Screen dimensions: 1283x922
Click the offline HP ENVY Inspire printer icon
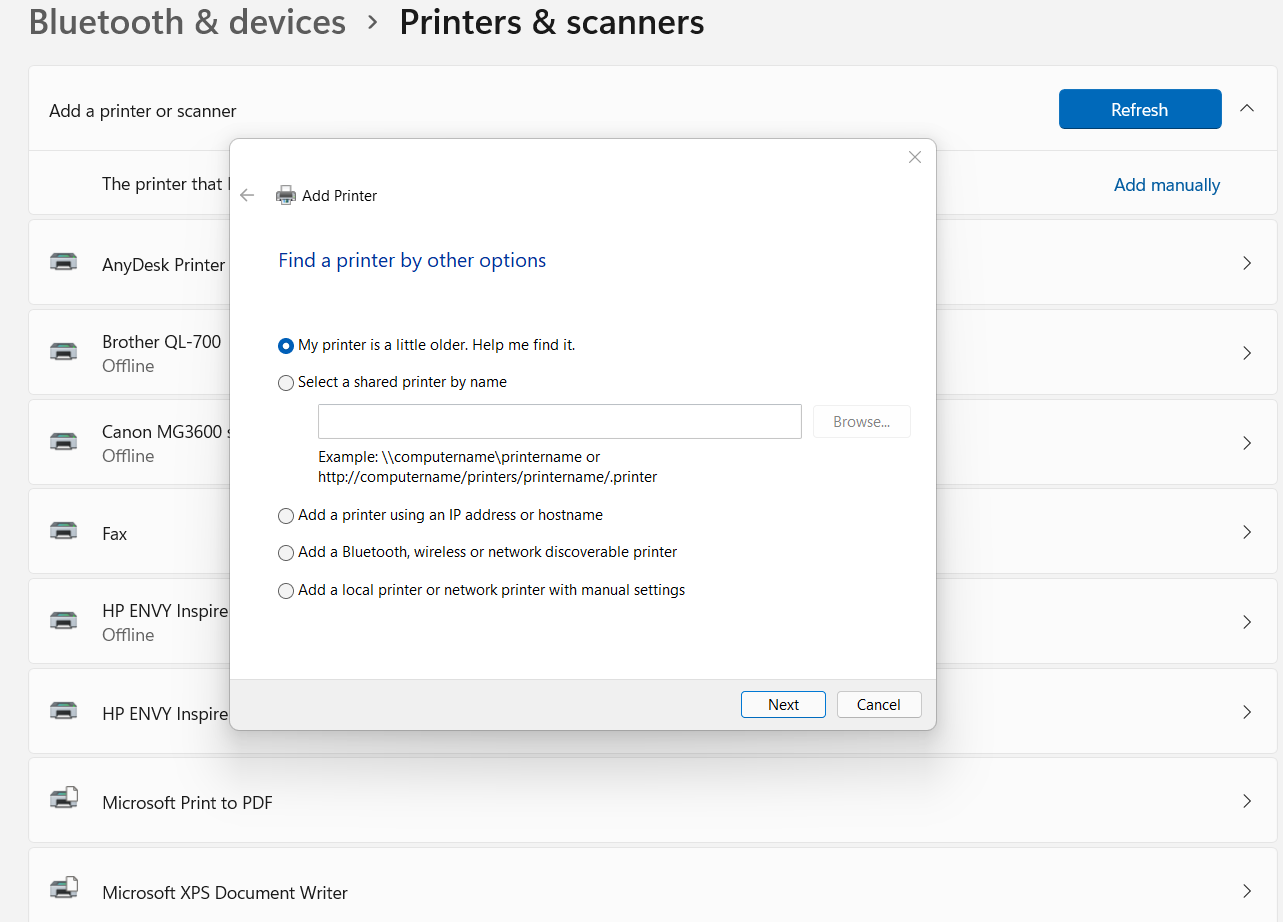64,621
